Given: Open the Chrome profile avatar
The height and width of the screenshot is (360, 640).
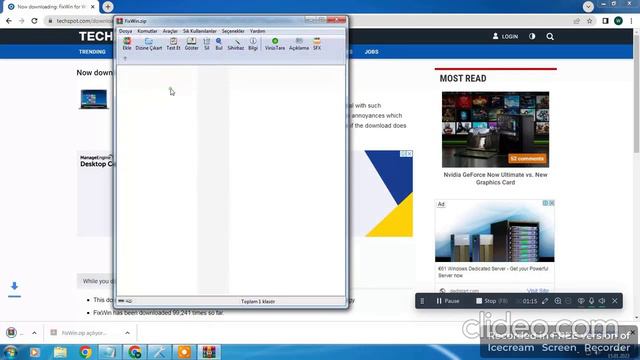Looking at the screenshot, I should pos(618,21).
